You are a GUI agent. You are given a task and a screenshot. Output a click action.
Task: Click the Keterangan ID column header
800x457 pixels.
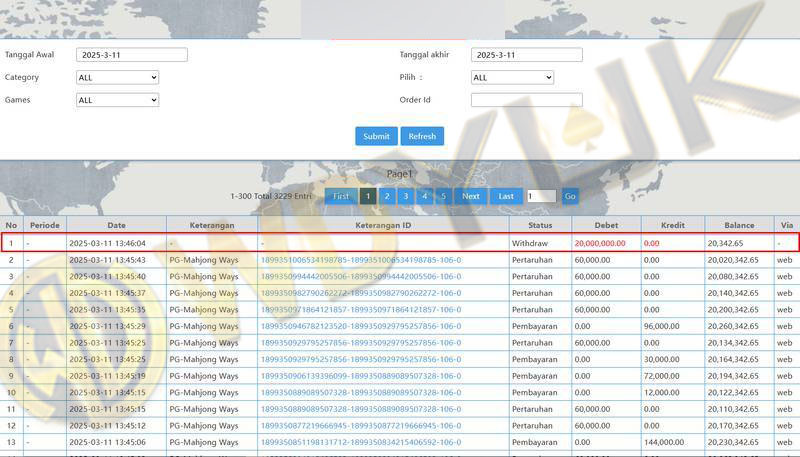(383, 225)
